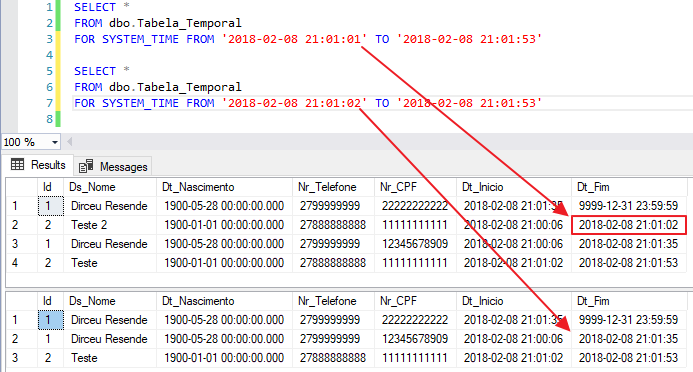
Task: Click line number 3 in editor margin
Action: click(x=50, y=39)
